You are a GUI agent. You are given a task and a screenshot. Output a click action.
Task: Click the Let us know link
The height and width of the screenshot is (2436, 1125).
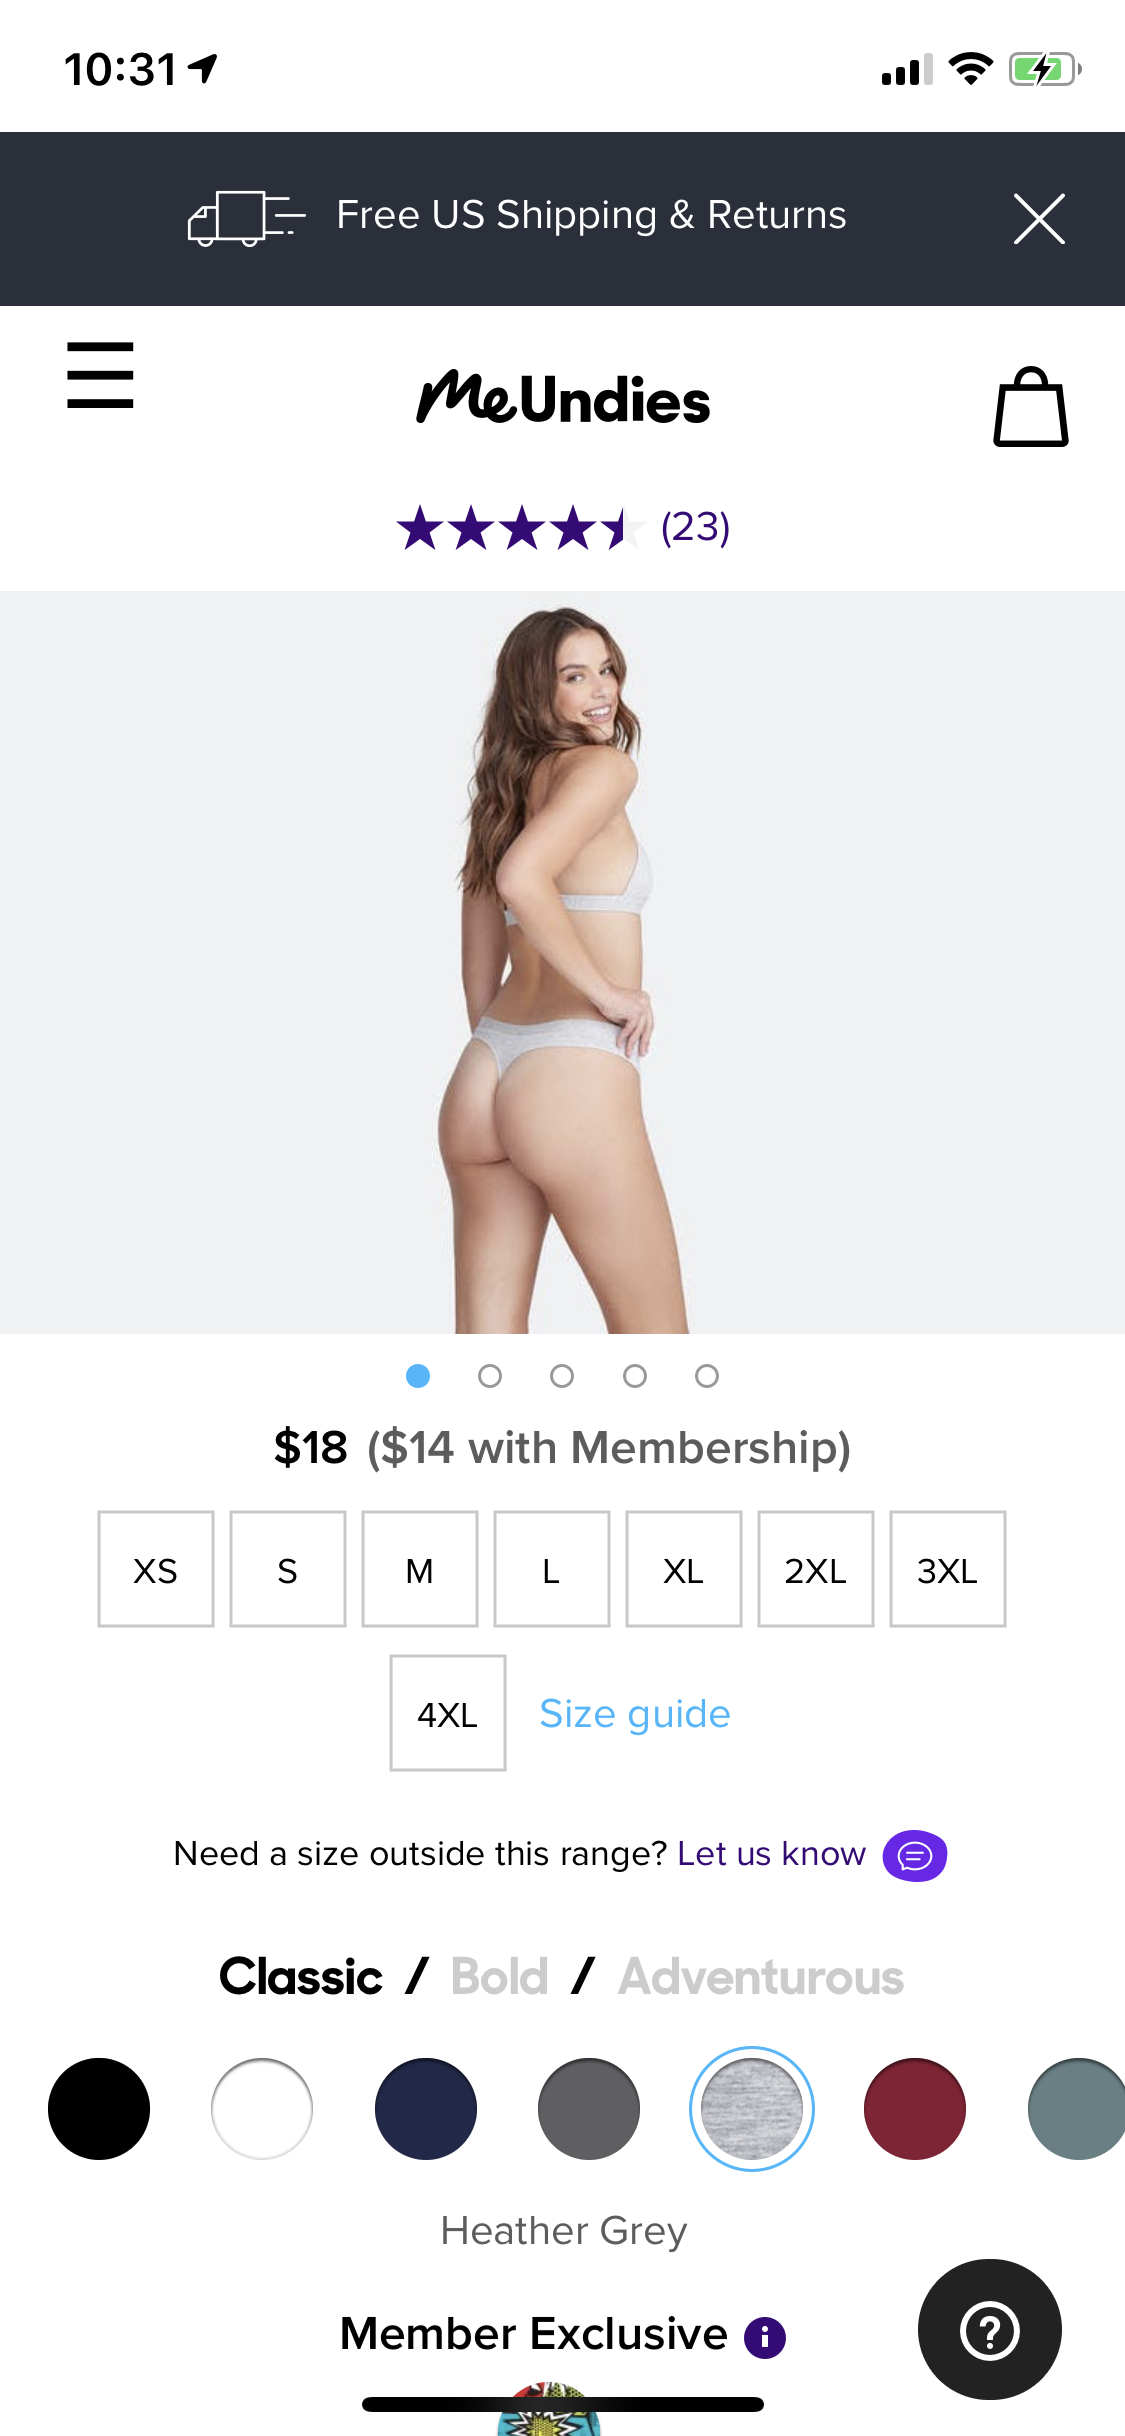[771, 1854]
